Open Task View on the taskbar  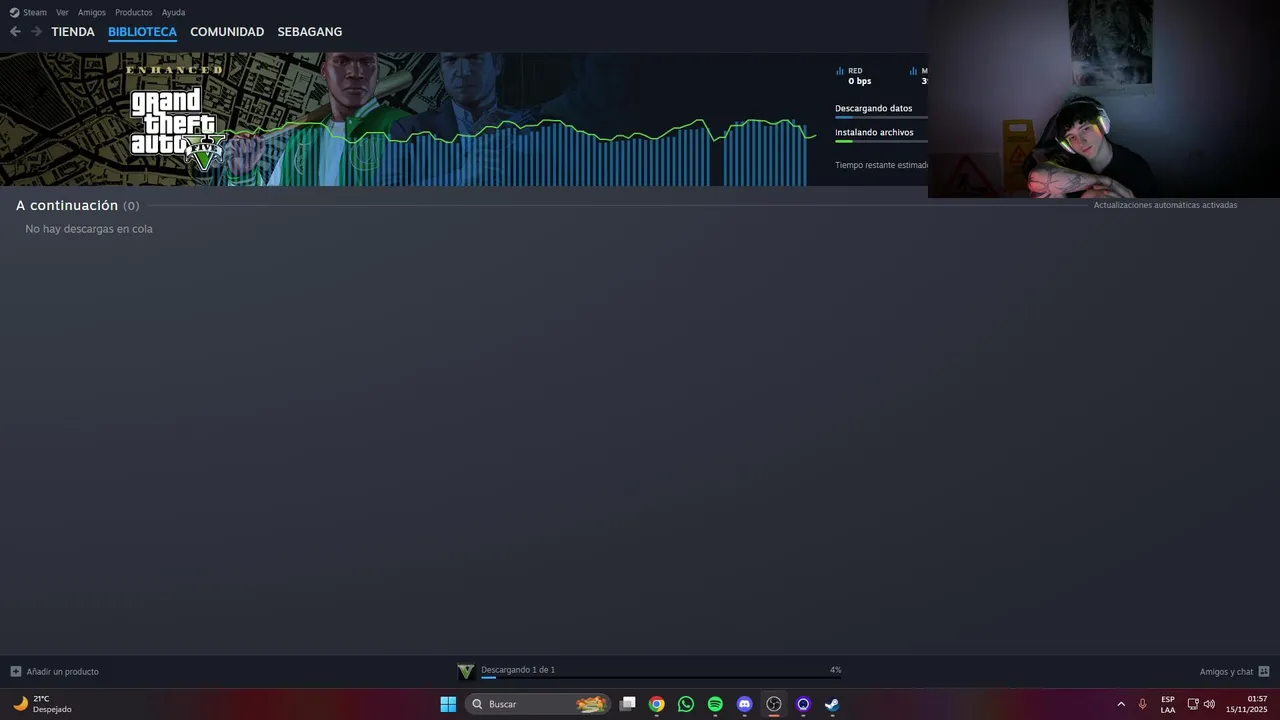[x=627, y=704]
